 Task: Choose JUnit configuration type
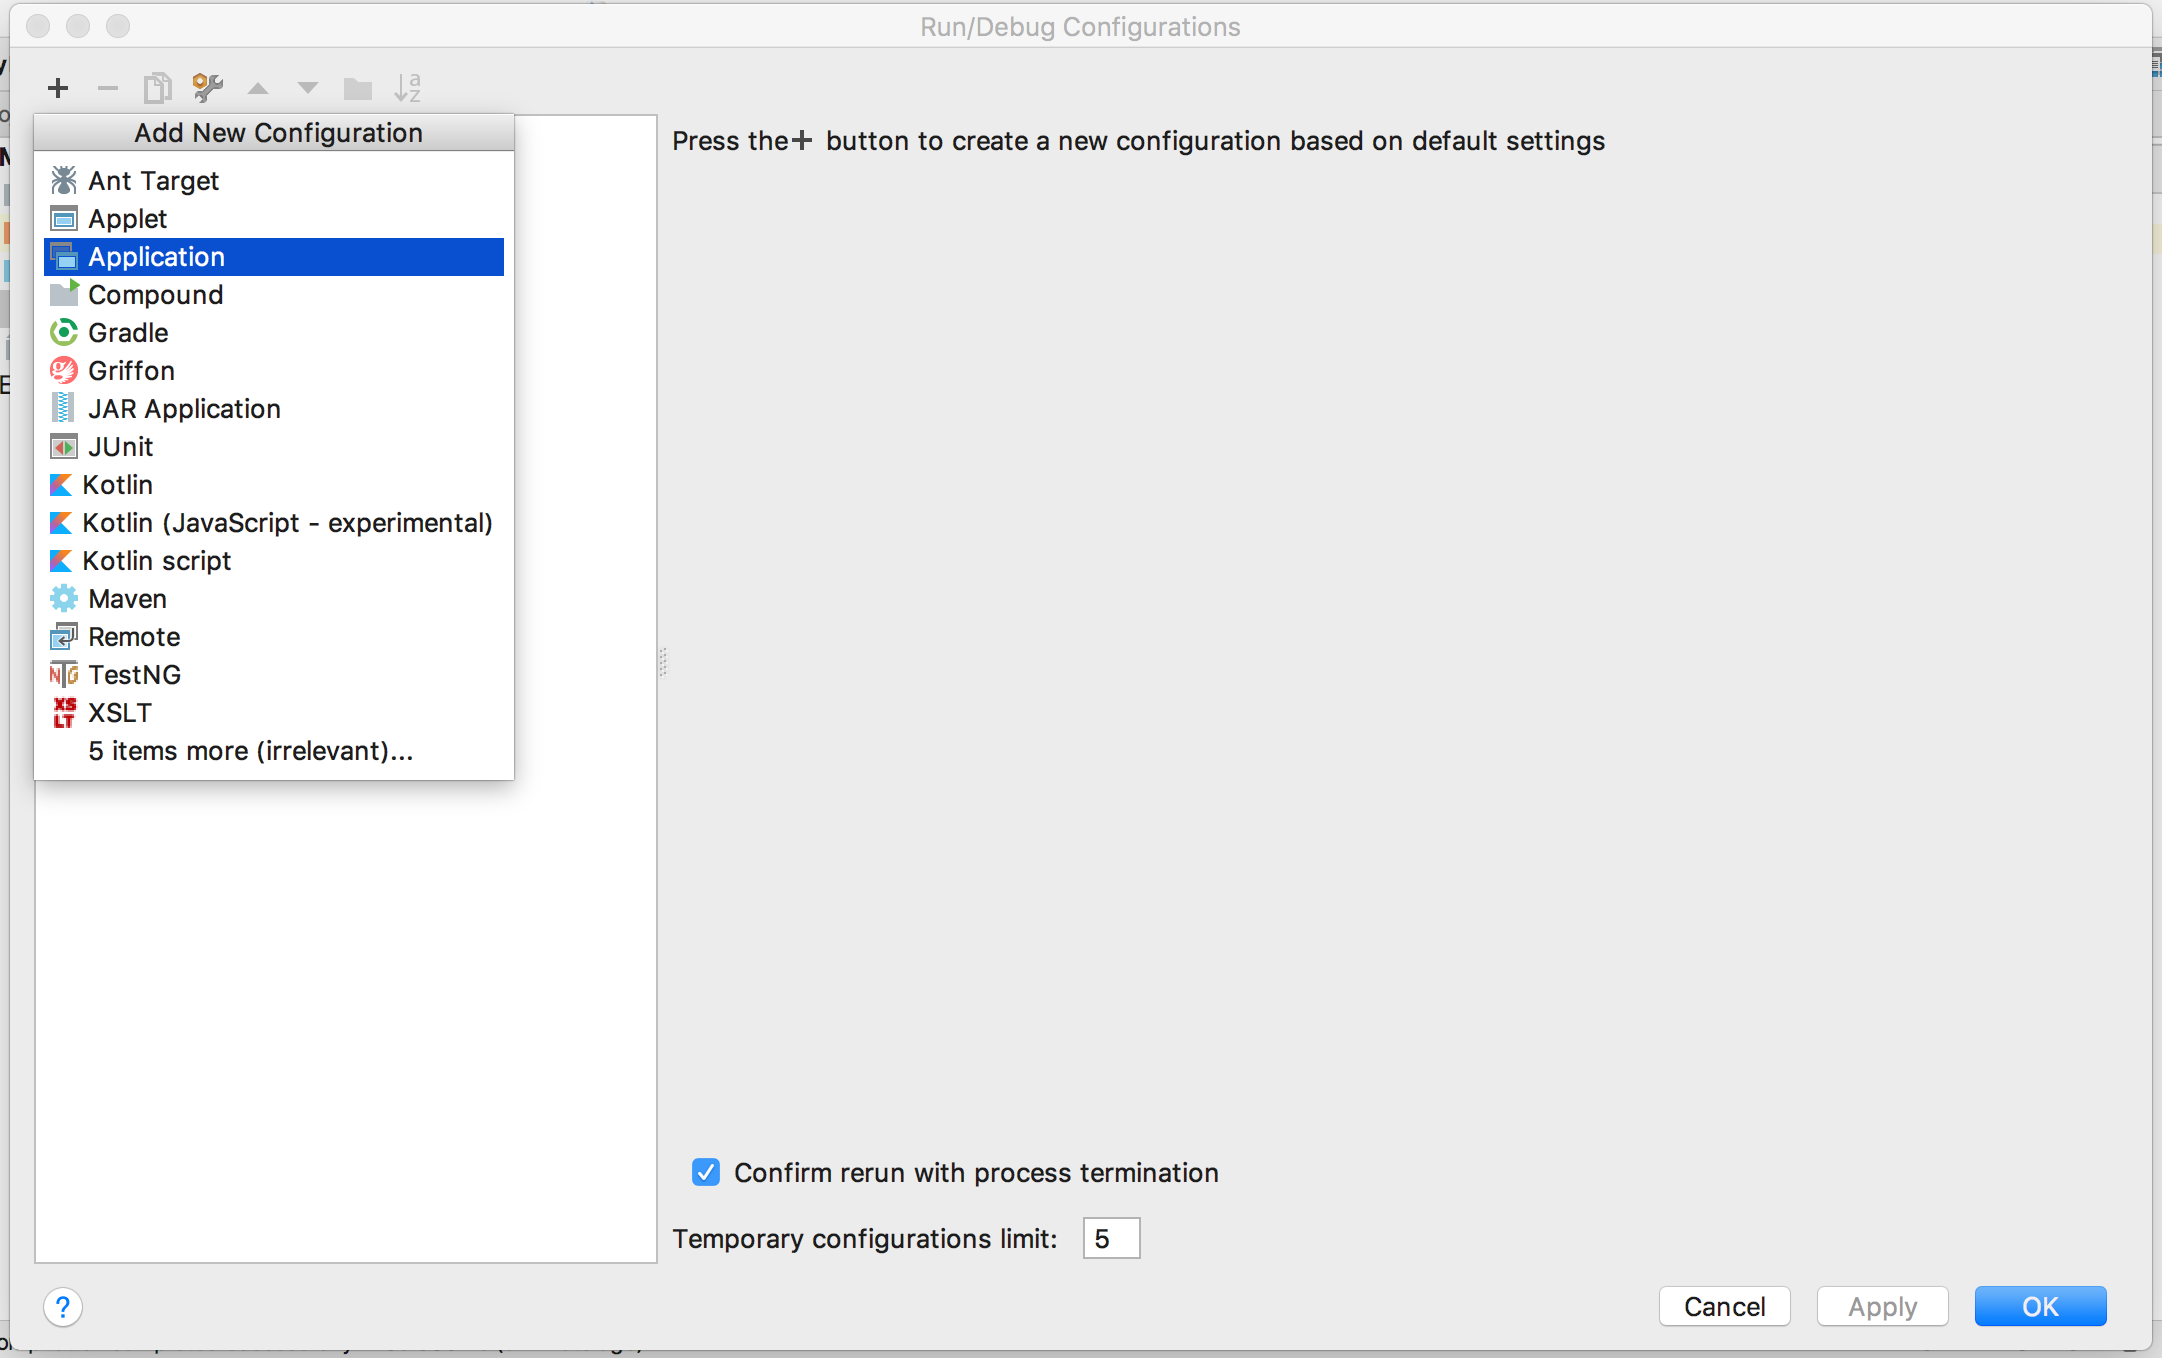(274, 447)
